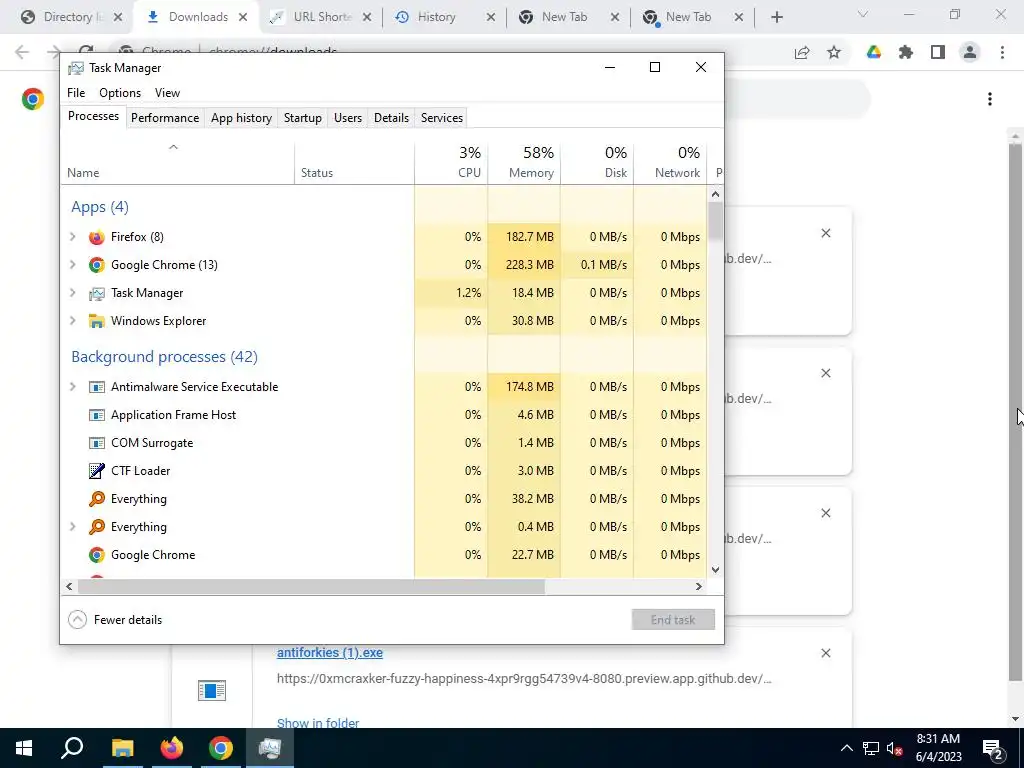Viewport: 1024px width, 768px height.
Task: Click the CTF Loader pen icon
Action: click(x=97, y=471)
